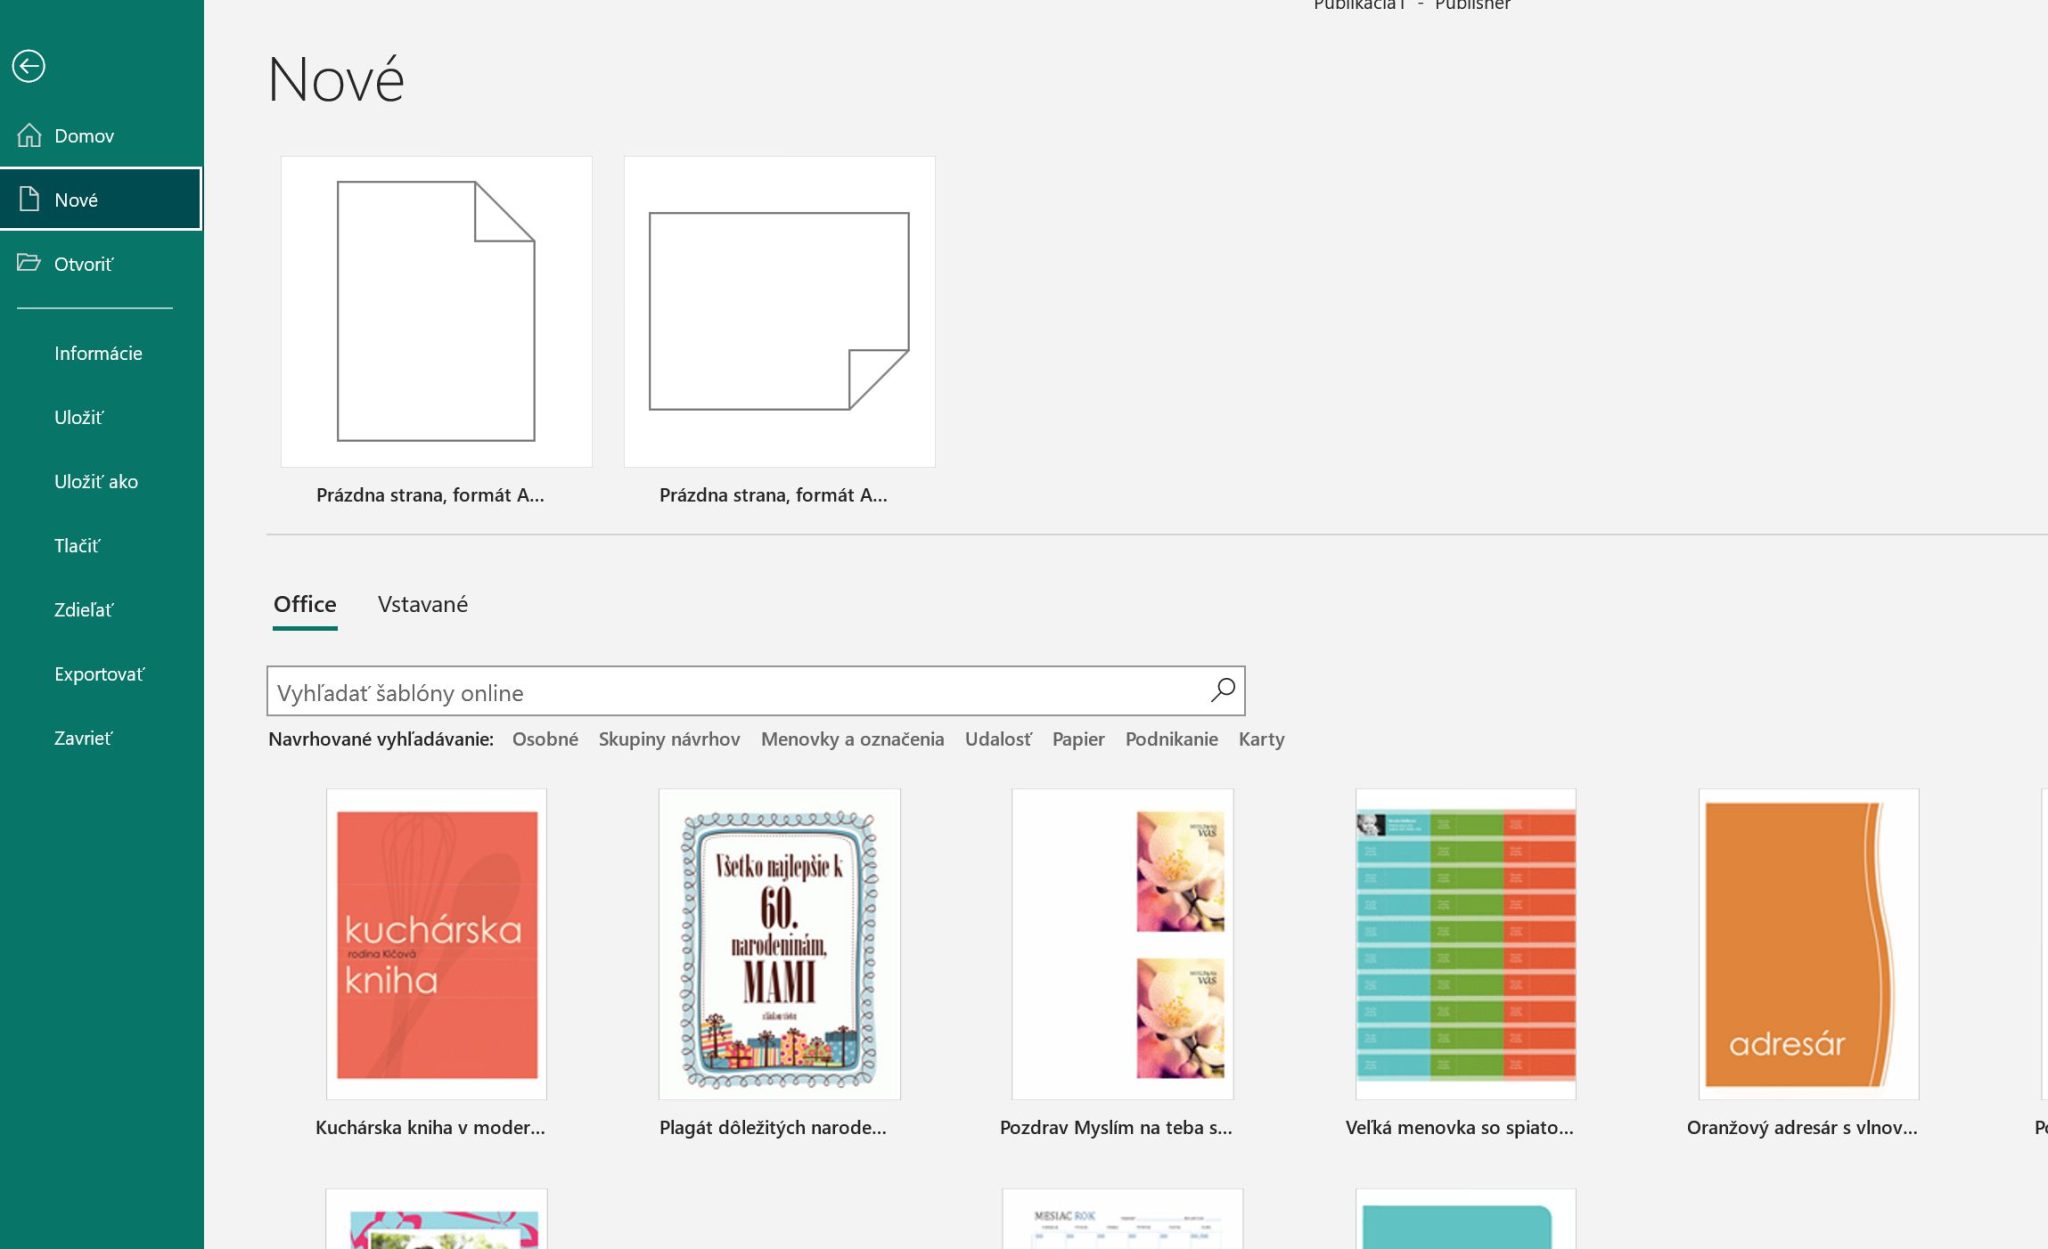Click the Otvoriť folder icon
The height and width of the screenshot is (1249, 2048).
coord(29,263)
